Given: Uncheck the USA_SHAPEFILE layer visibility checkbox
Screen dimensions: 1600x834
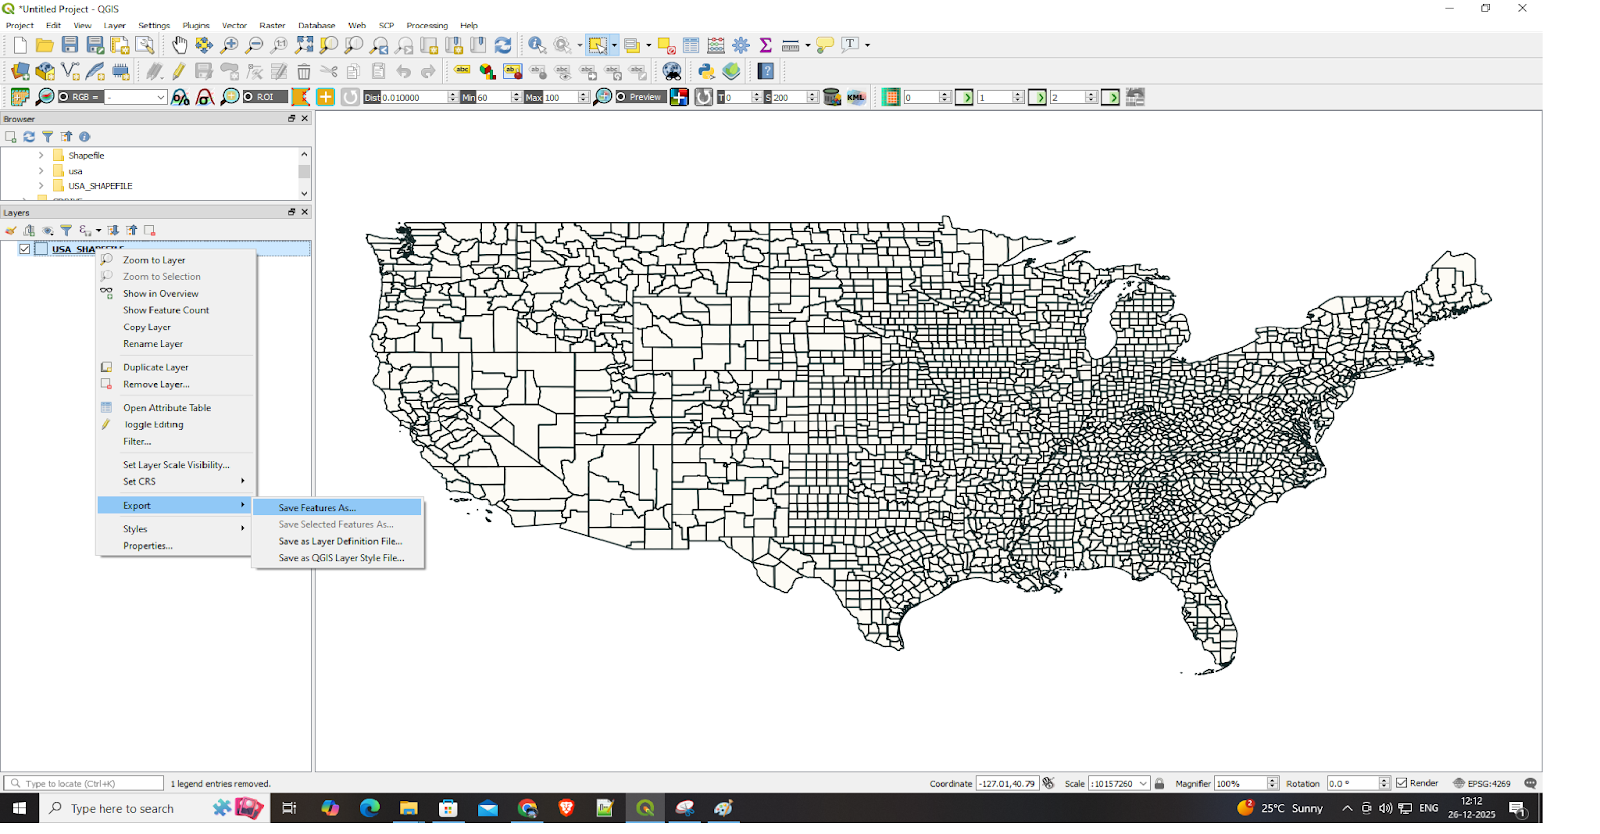Looking at the screenshot, I should 25,249.
